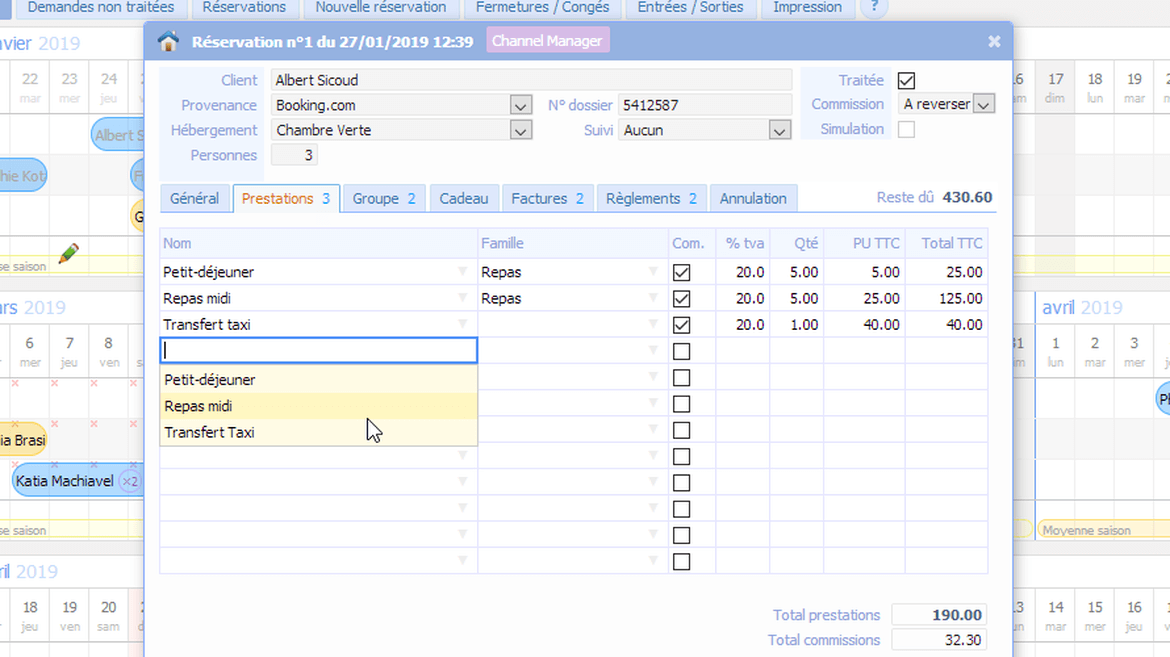This screenshot has height=657, width=1170.
Task: Select 'Repas midi' from suggestion list
Action: coord(199,406)
